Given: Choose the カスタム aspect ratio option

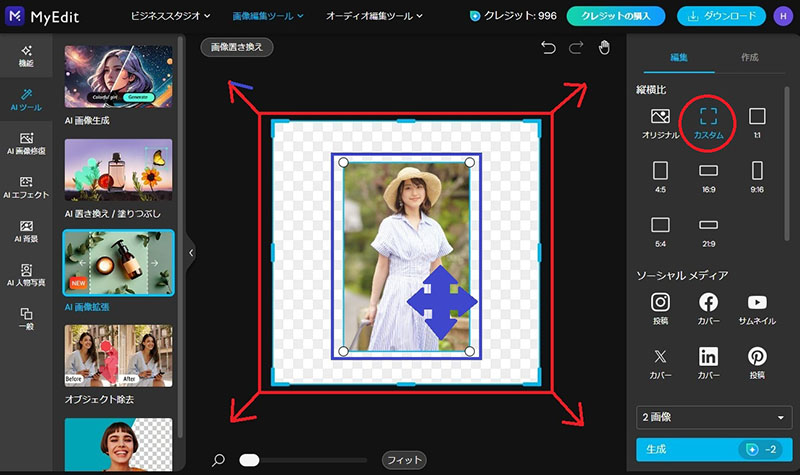Looking at the screenshot, I should 708,123.
